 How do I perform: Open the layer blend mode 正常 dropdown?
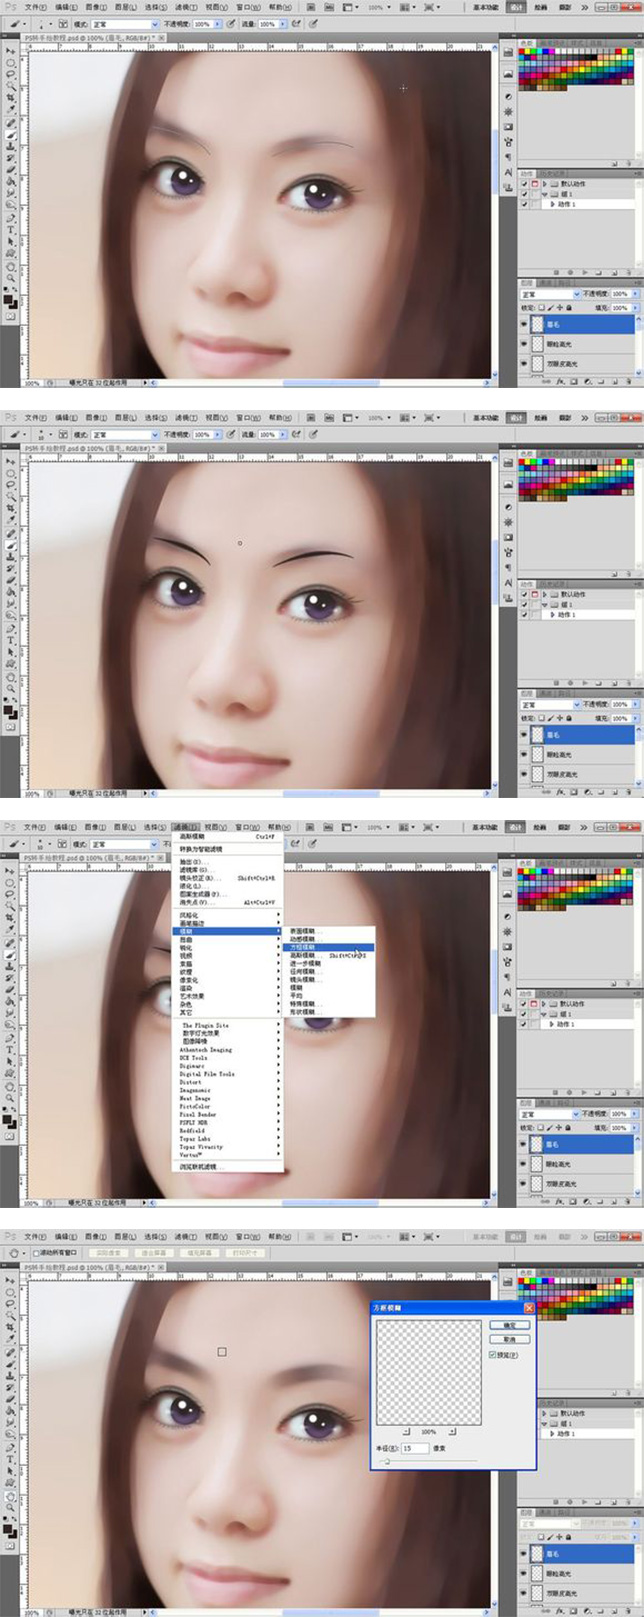click(547, 294)
